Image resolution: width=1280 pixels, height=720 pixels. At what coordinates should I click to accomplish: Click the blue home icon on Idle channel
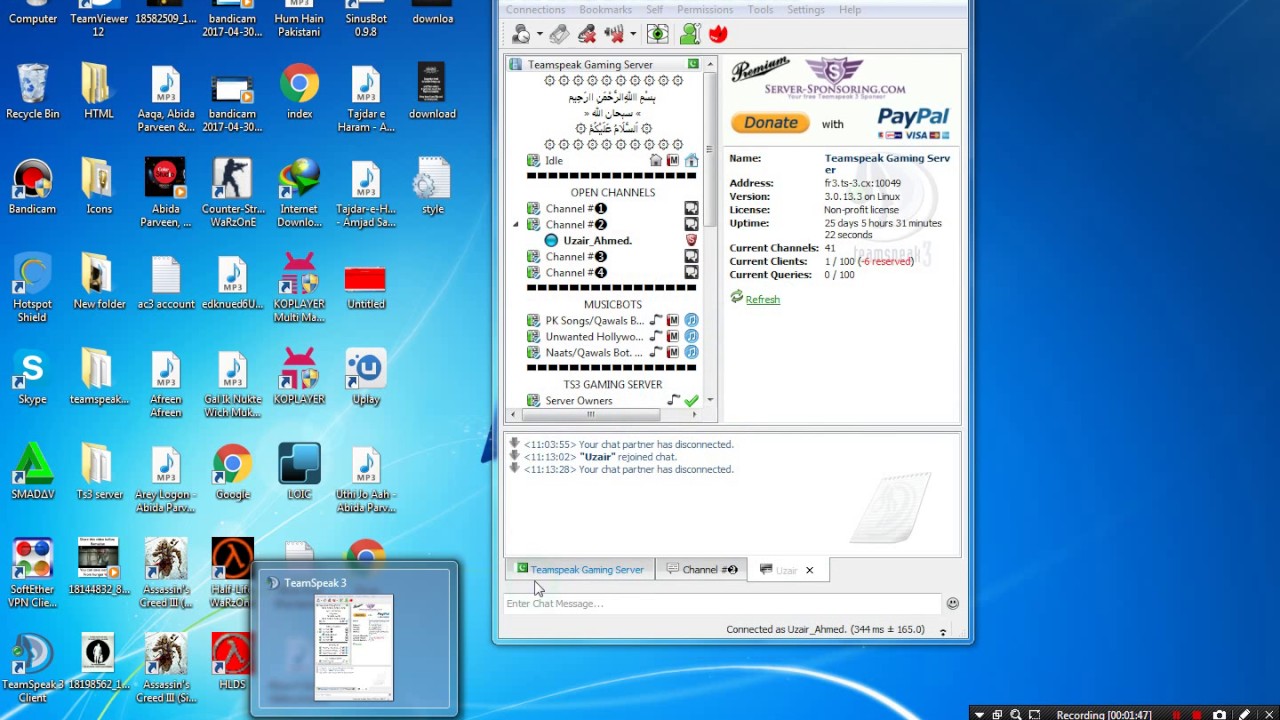(691, 160)
